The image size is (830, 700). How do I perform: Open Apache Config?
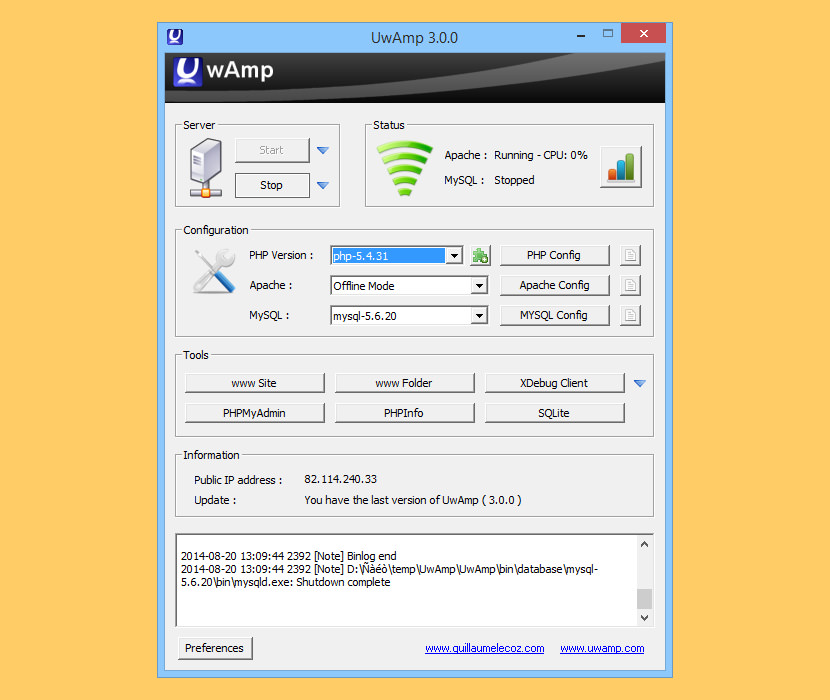[554, 285]
